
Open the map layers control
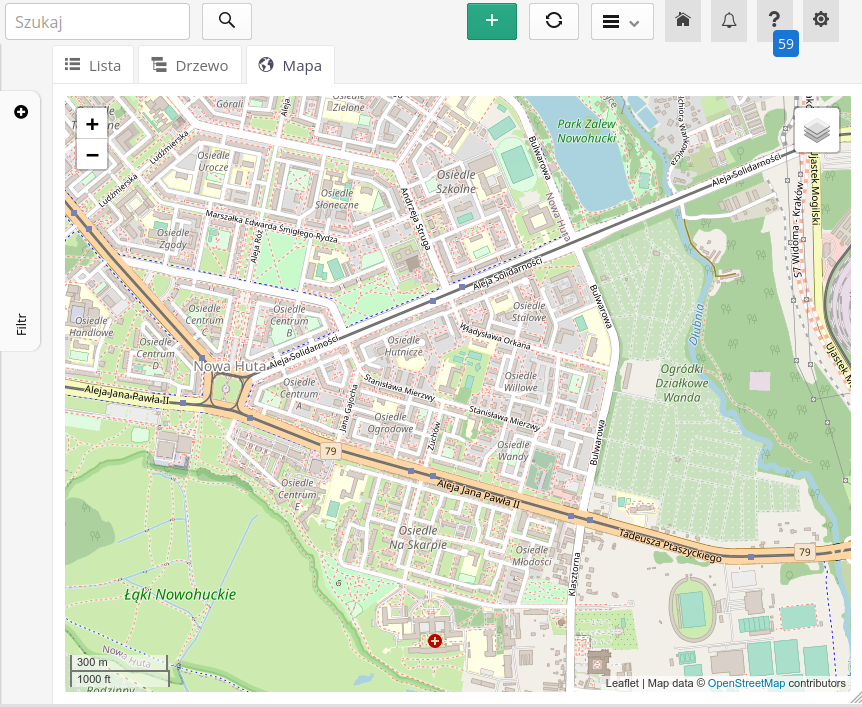817,130
